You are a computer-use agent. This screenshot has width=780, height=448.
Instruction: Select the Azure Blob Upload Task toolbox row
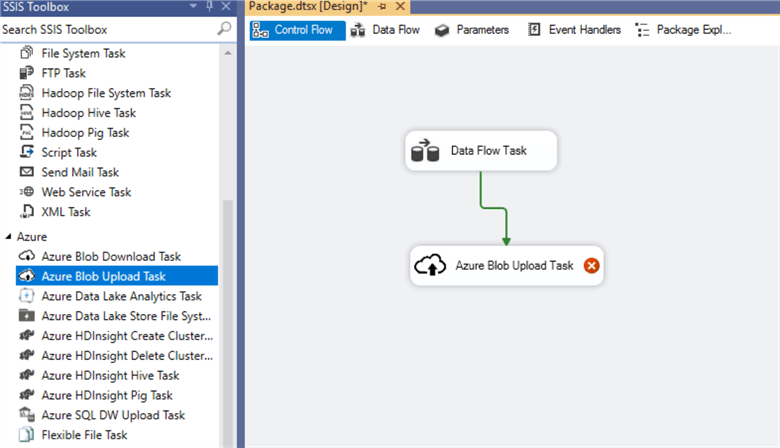[117, 276]
